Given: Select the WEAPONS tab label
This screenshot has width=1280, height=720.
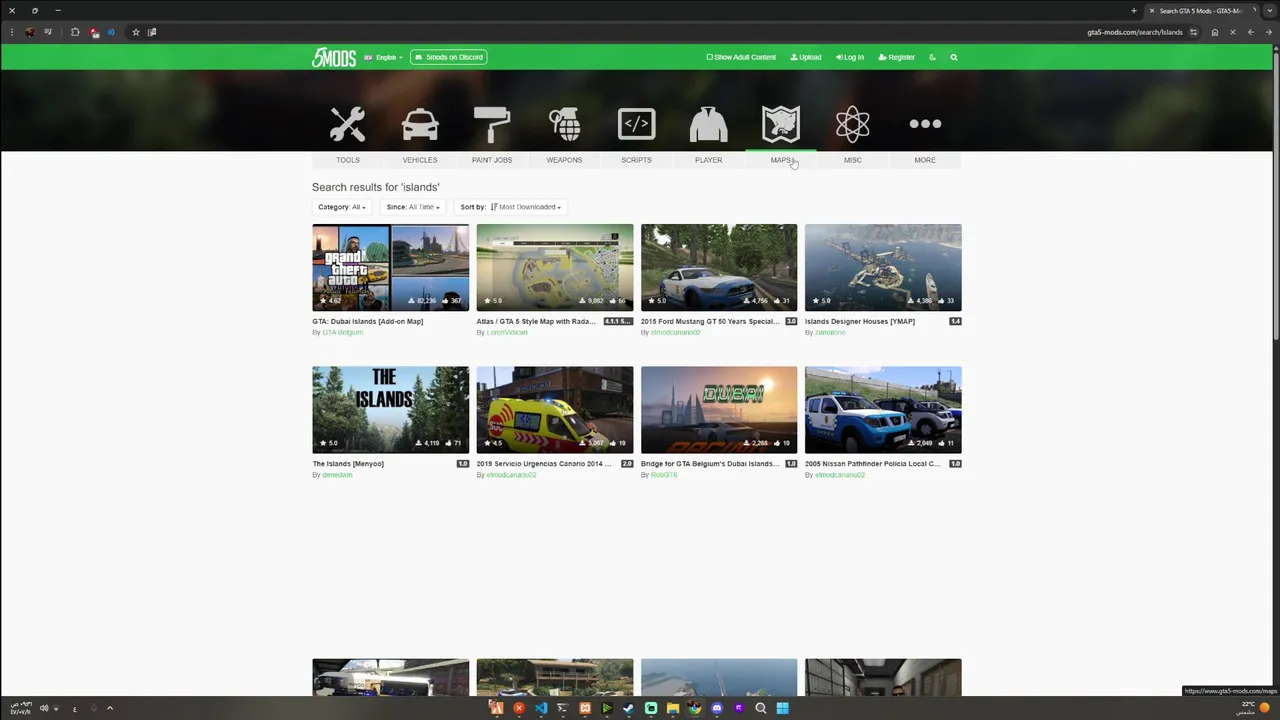Looking at the screenshot, I should point(564,160).
